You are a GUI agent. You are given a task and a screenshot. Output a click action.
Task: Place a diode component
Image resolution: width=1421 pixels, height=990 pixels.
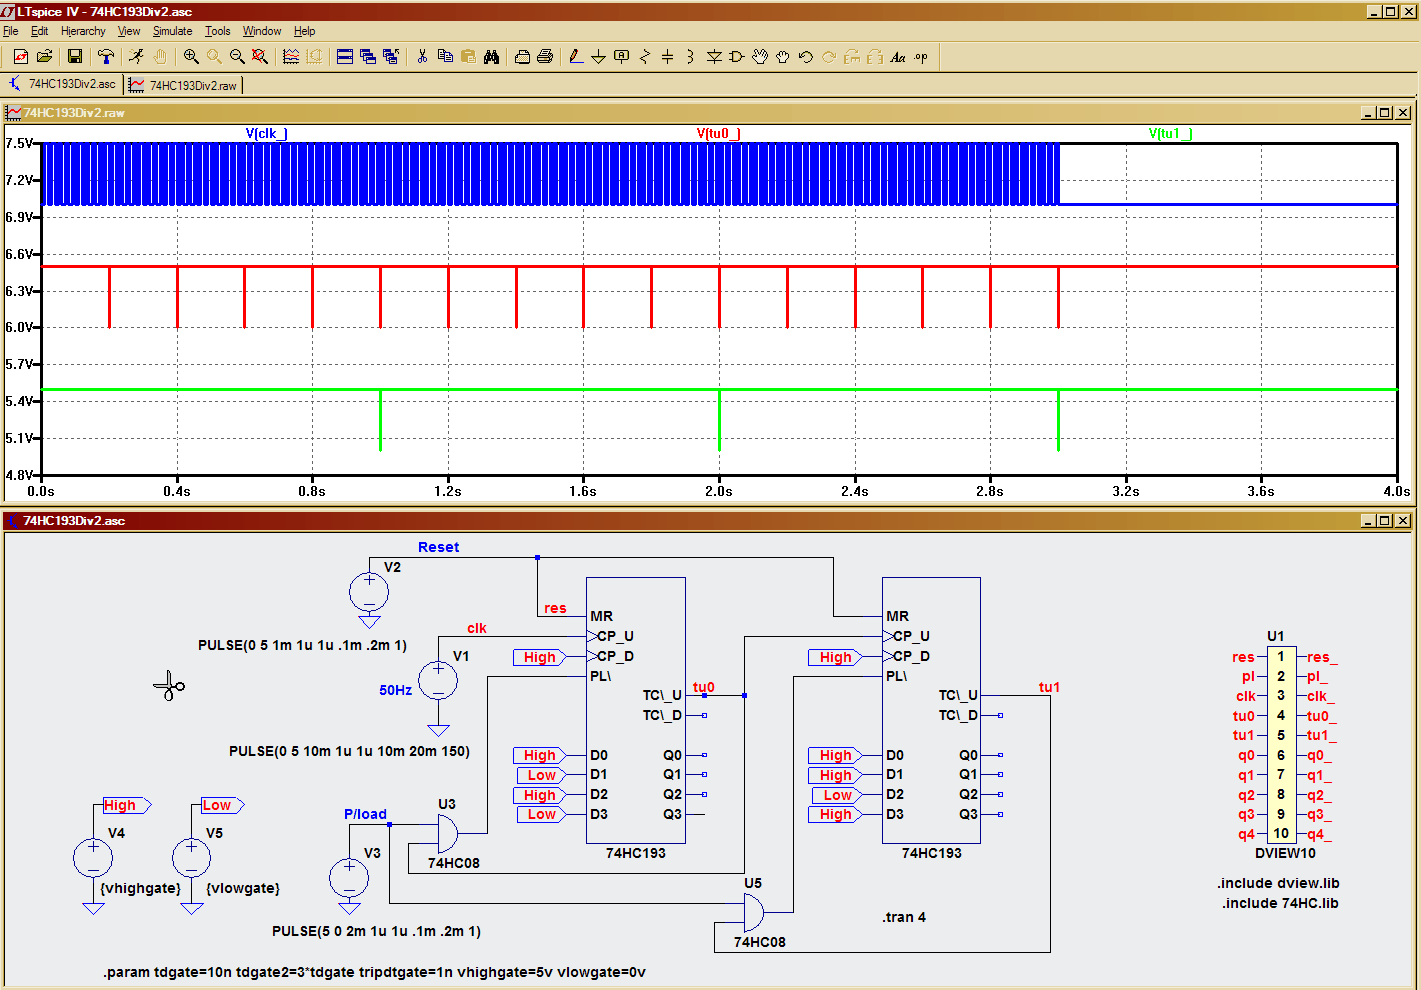pyautogui.click(x=714, y=57)
